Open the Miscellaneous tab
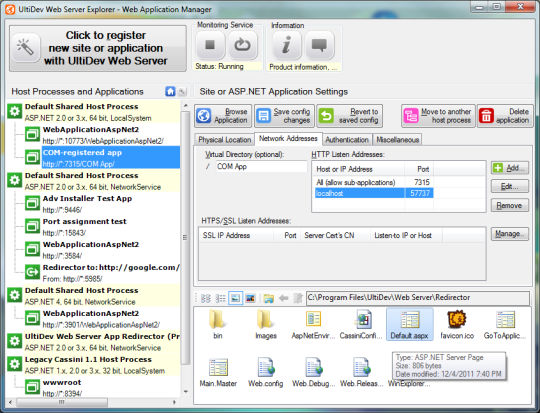540x413 pixels. click(x=397, y=140)
